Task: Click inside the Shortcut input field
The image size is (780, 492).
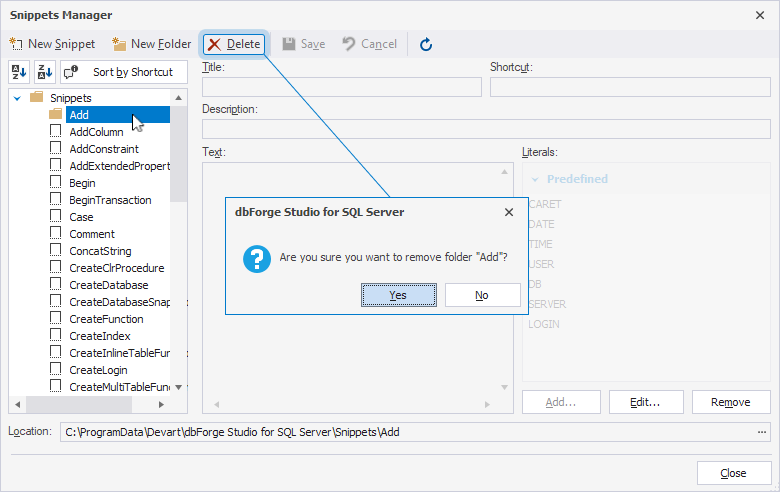Action: point(630,87)
